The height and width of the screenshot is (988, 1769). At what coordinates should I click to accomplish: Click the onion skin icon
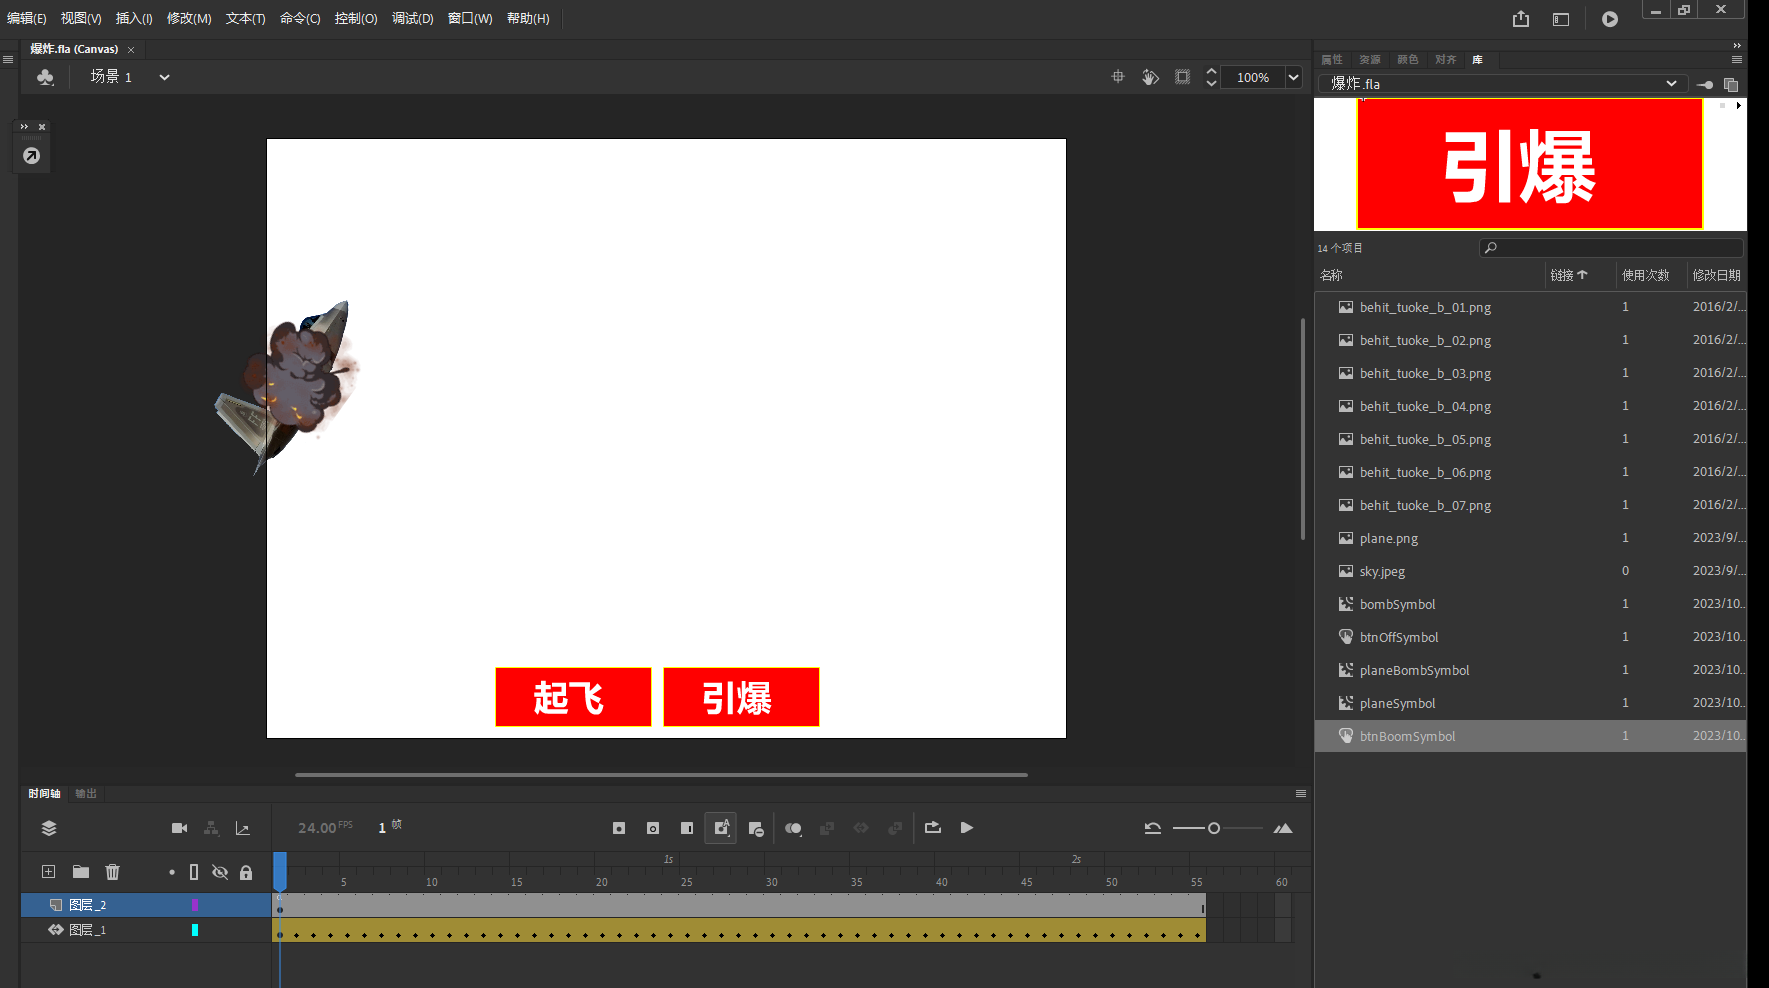pos(793,828)
